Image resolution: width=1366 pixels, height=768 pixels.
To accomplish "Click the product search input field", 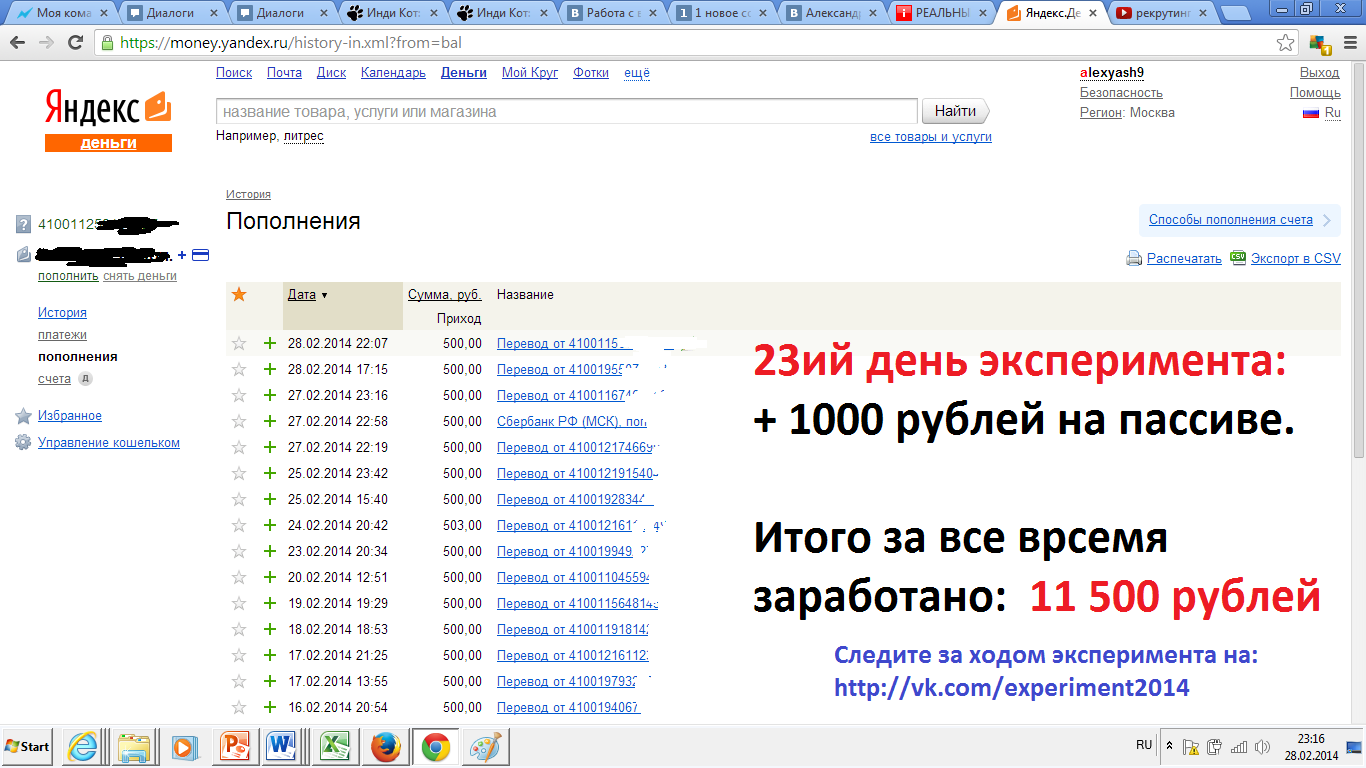I will (x=566, y=112).
